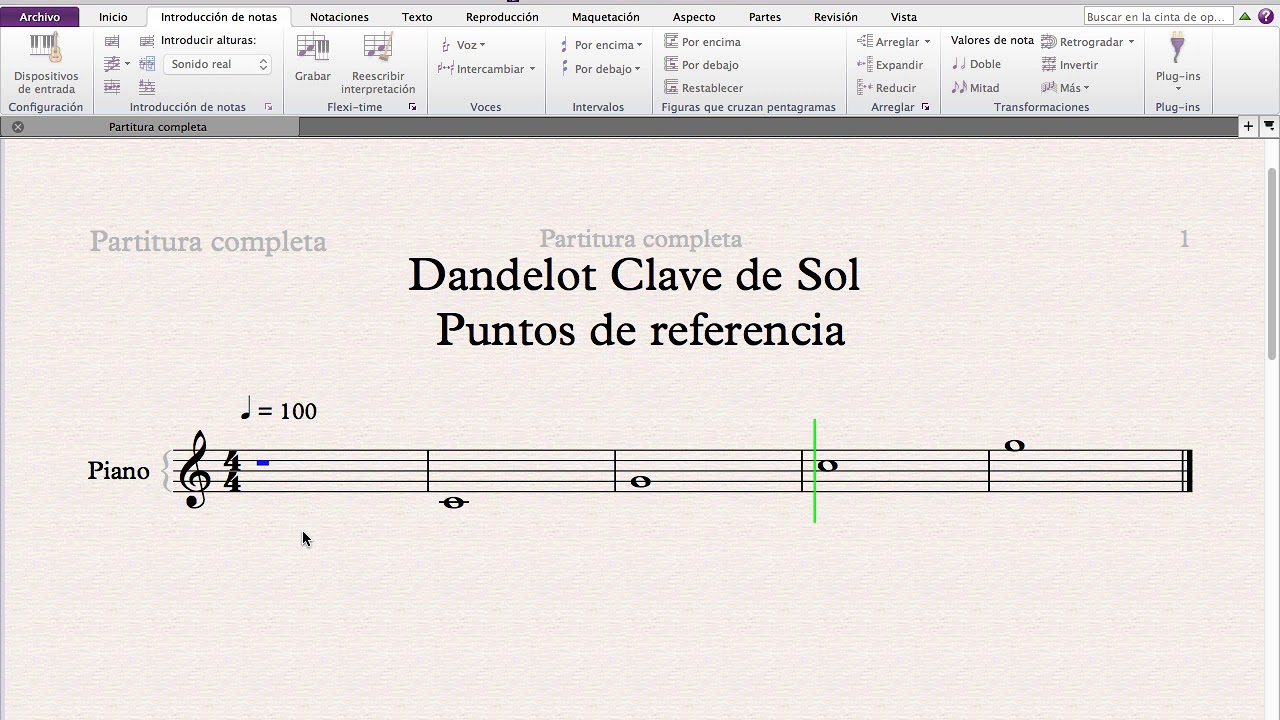This screenshot has height=720, width=1280.
Task: Select the whole note in bar two
Action: pyautogui.click(x=454, y=502)
